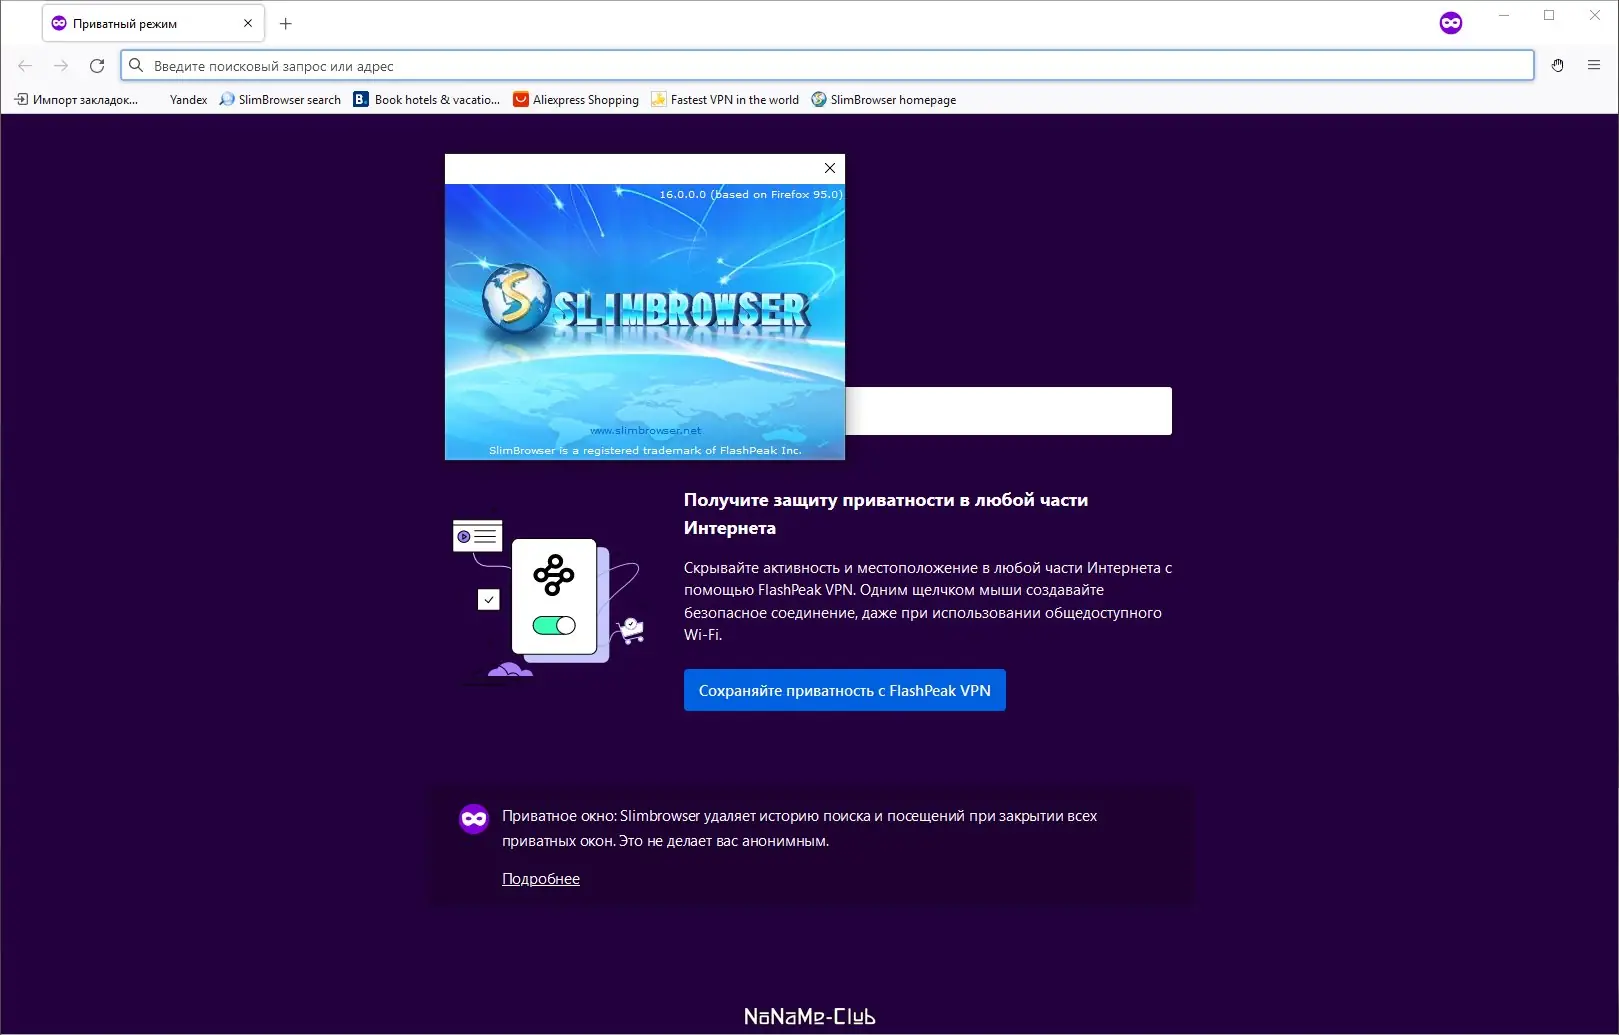Click the purple mask icon in private notice
1619x1035 pixels.
(474, 819)
